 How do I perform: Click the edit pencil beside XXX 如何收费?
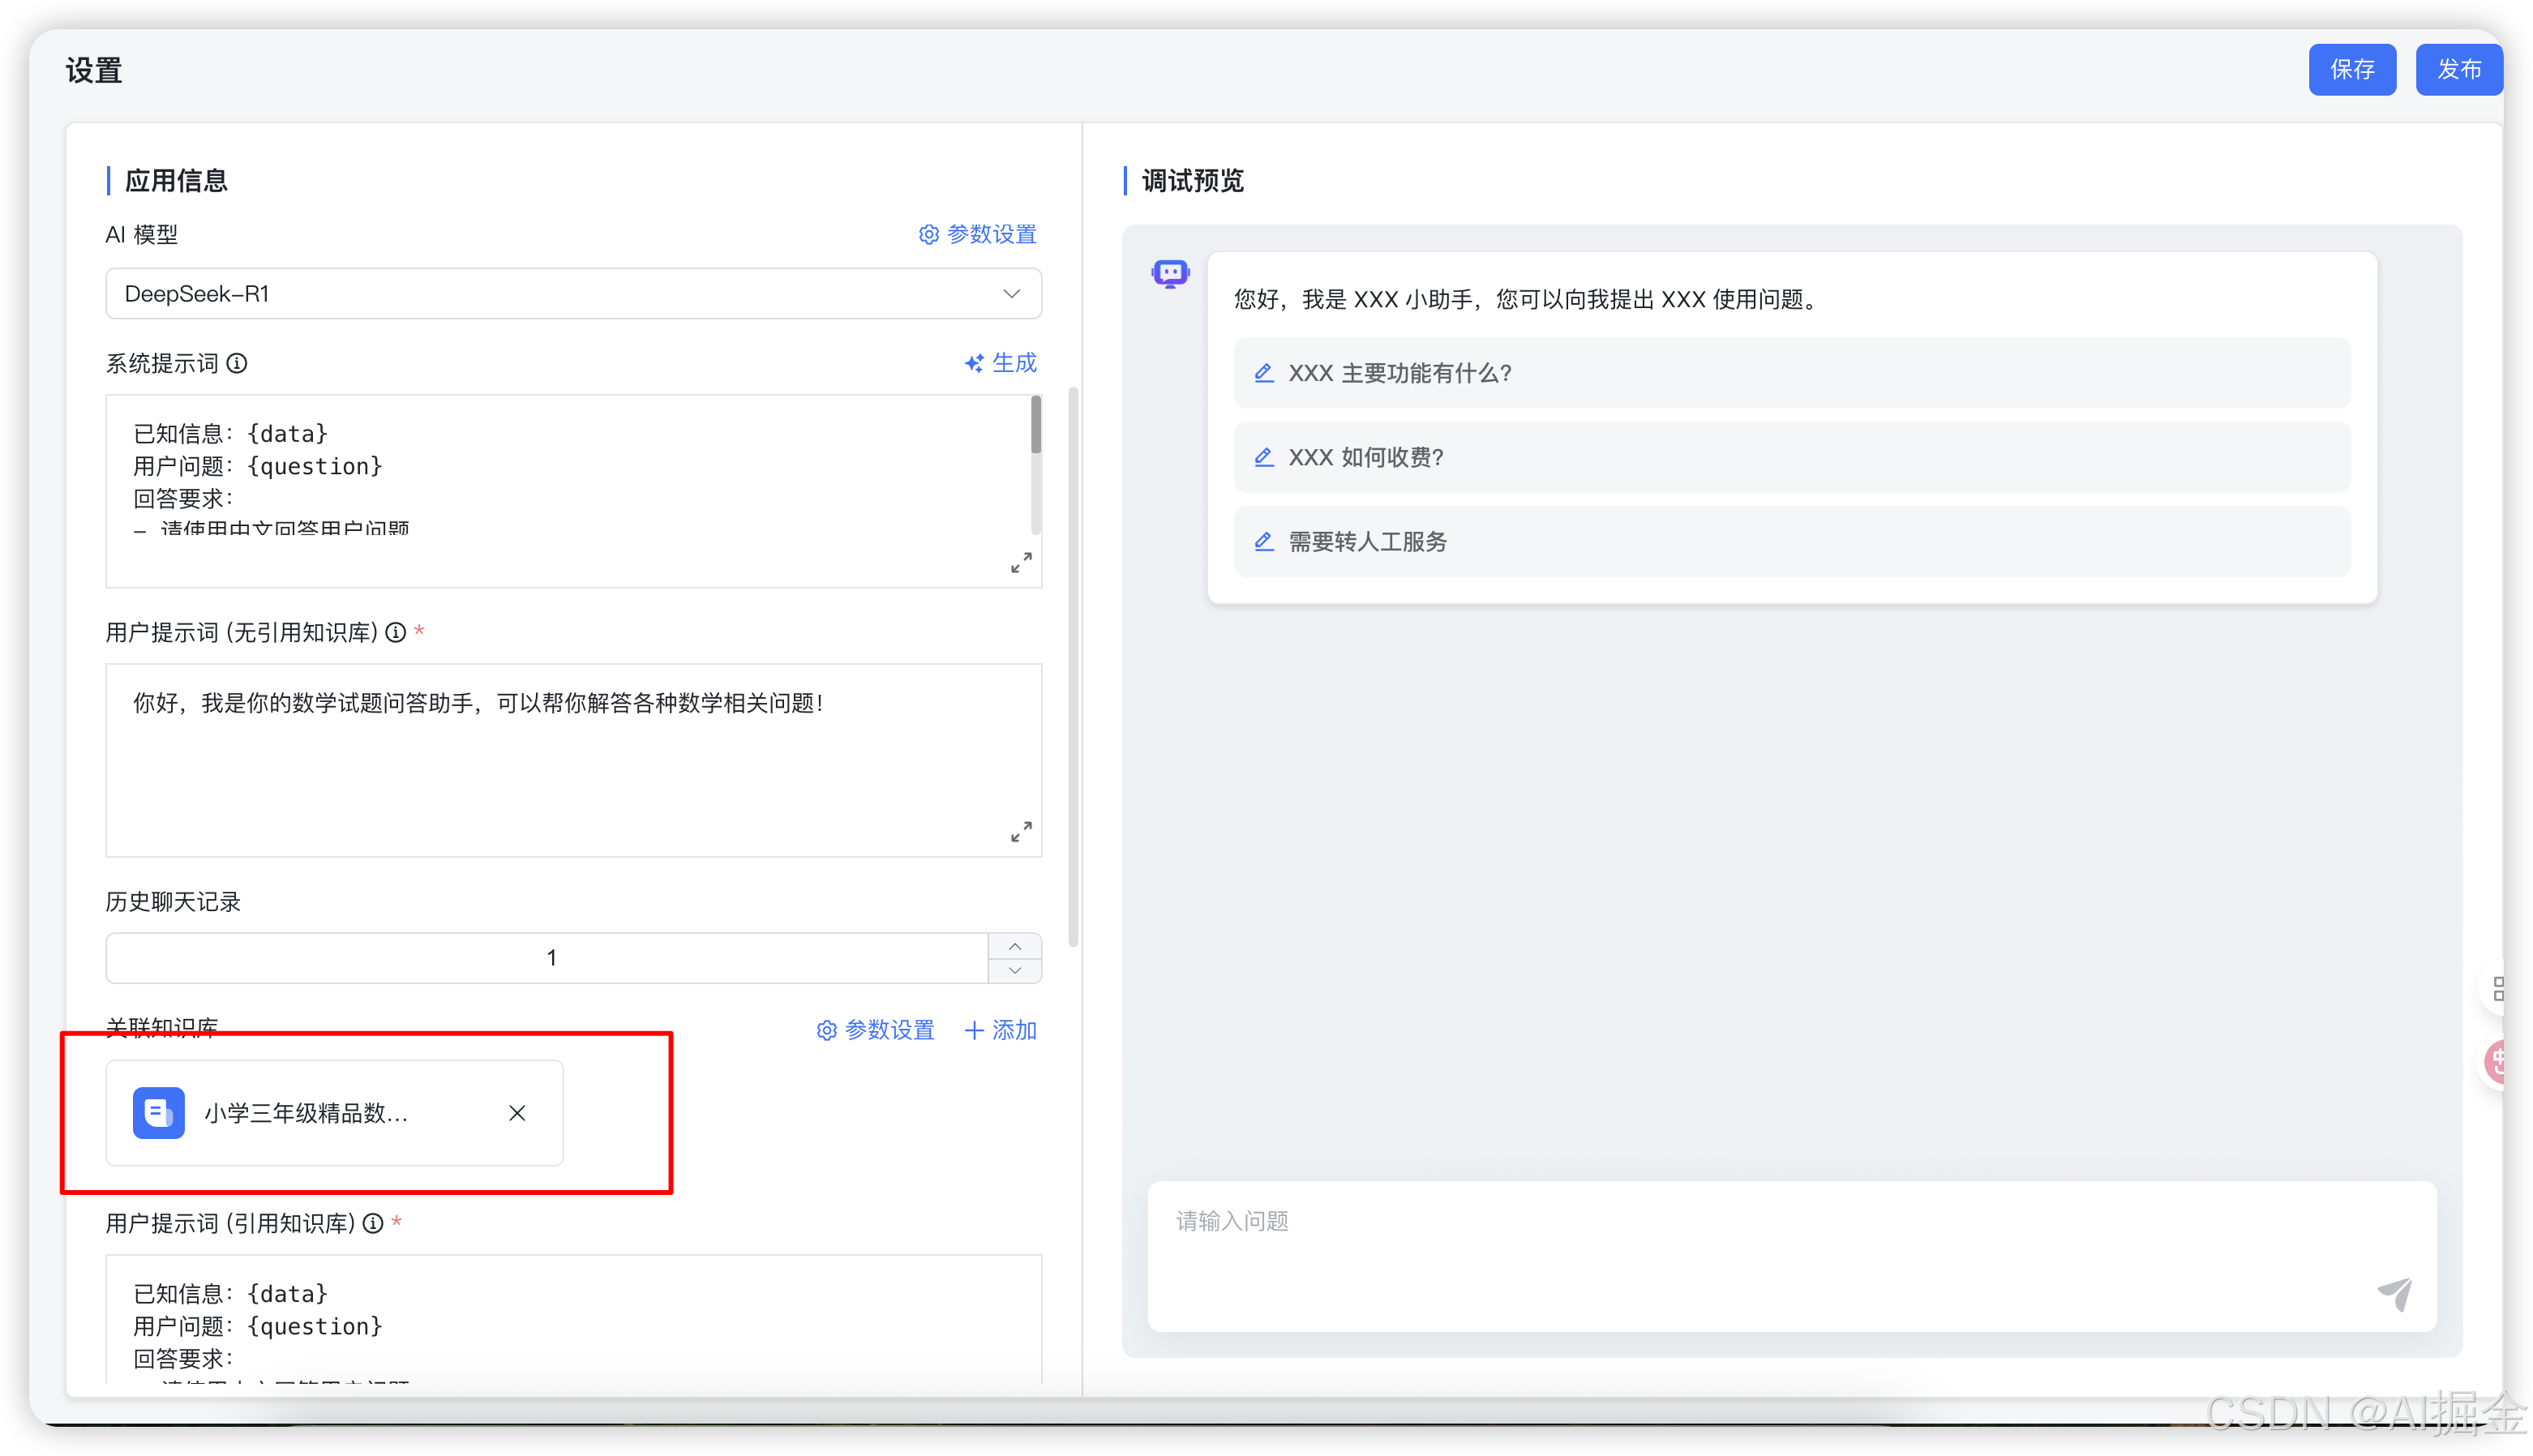pyautogui.click(x=1263, y=457)
